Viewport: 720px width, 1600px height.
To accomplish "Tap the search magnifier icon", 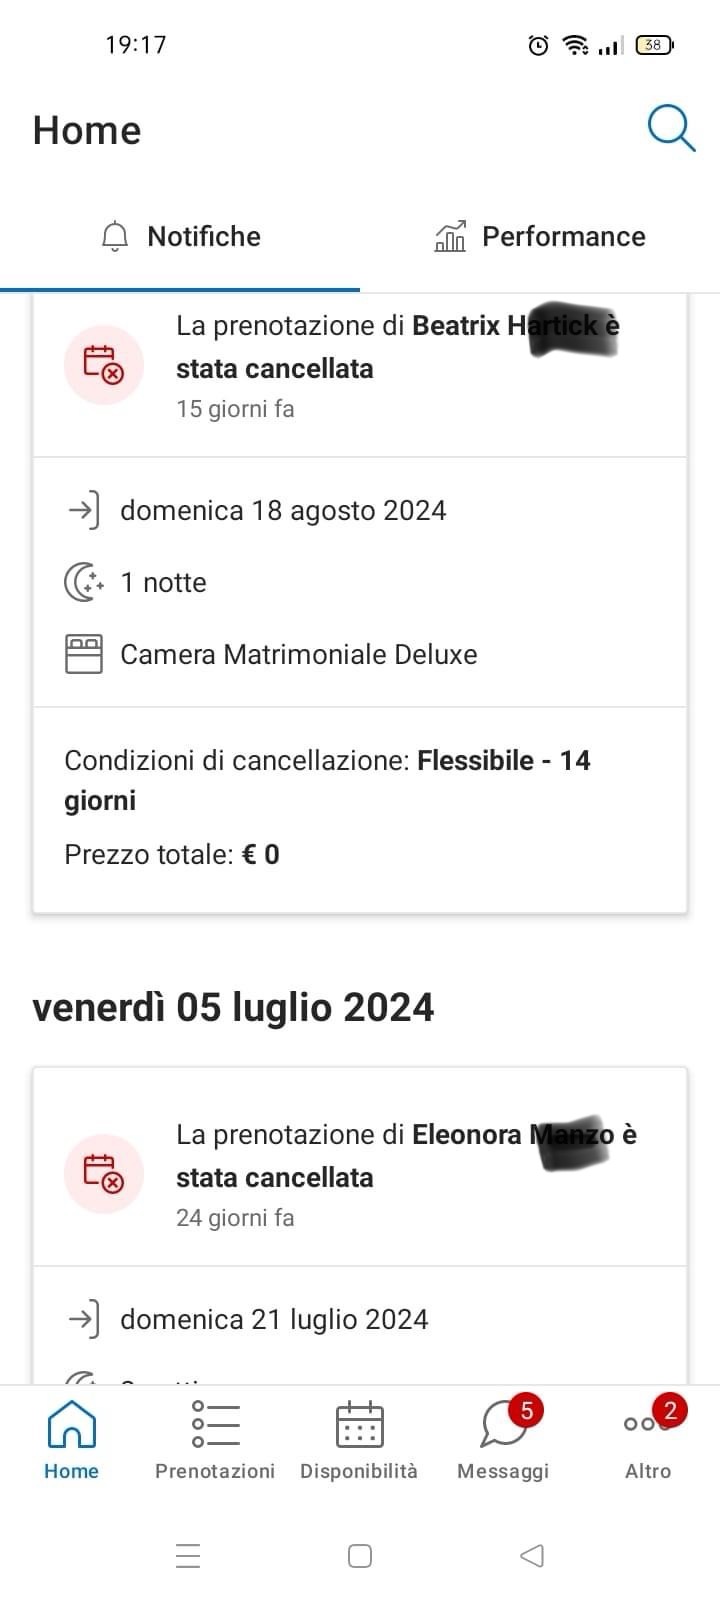I will click(x=671, y=129).
